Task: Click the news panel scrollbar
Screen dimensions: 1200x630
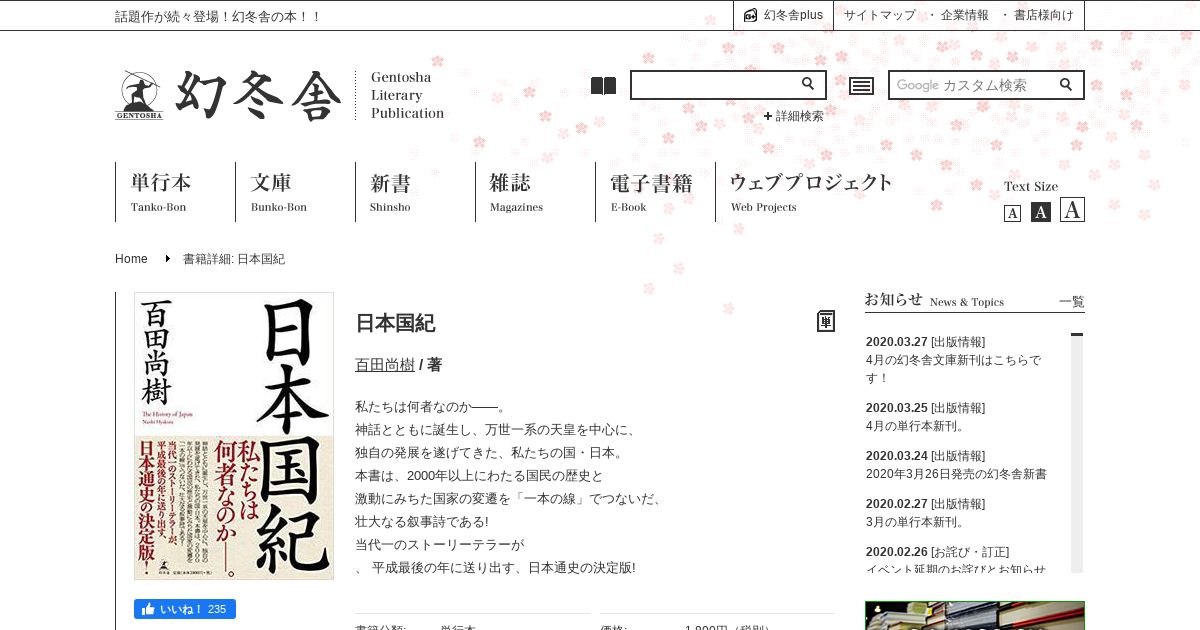Action: [x=1077, y=452]
